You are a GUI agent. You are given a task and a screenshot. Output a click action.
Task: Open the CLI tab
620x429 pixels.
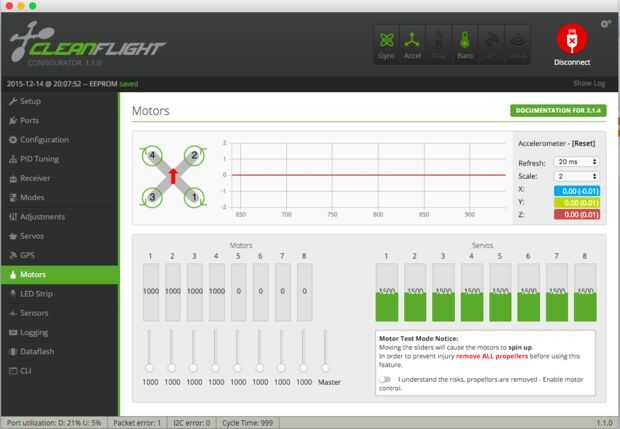(x=60, y=371)
